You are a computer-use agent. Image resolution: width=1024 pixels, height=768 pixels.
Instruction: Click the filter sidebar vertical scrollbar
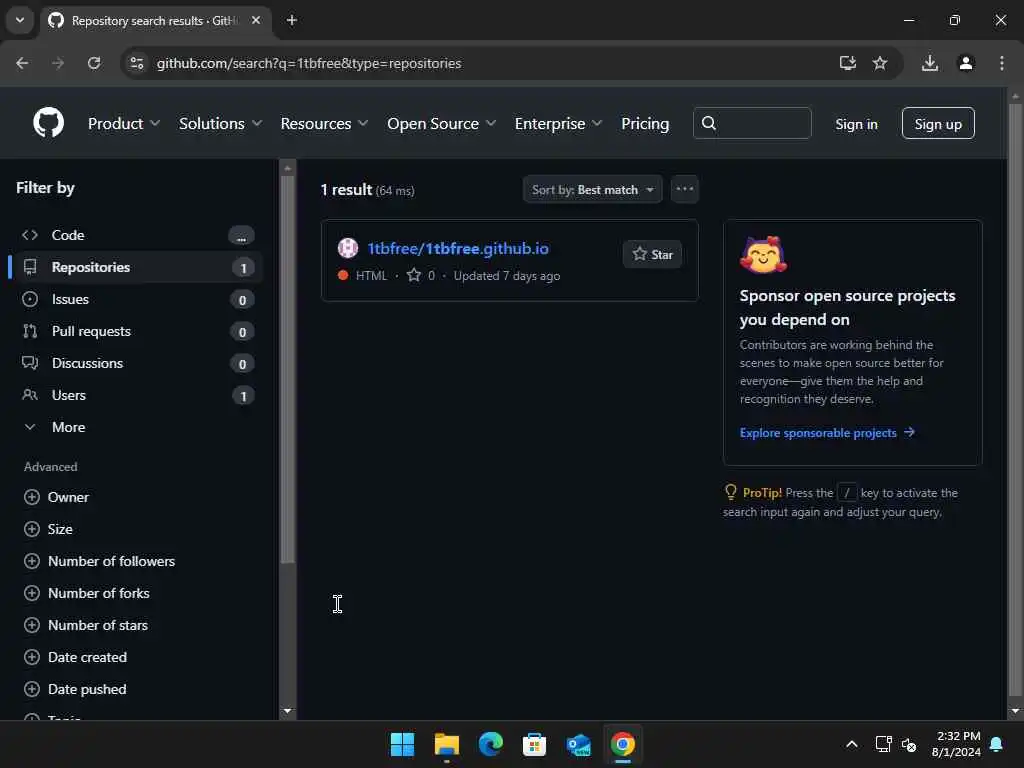(x=287, y=369)
